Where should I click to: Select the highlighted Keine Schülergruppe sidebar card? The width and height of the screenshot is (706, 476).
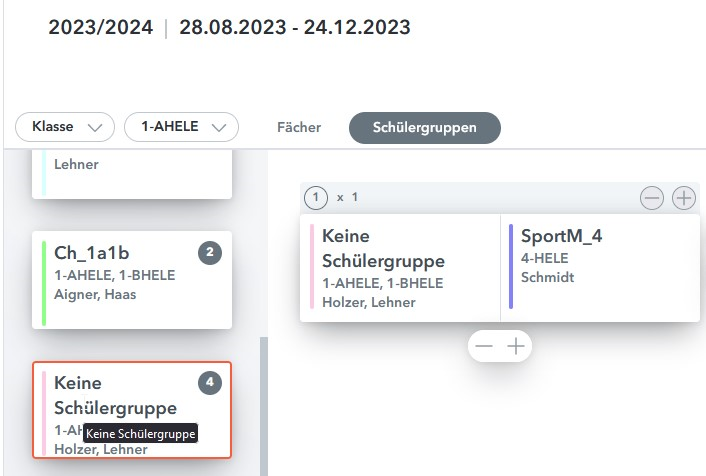(x=132, y=410)
